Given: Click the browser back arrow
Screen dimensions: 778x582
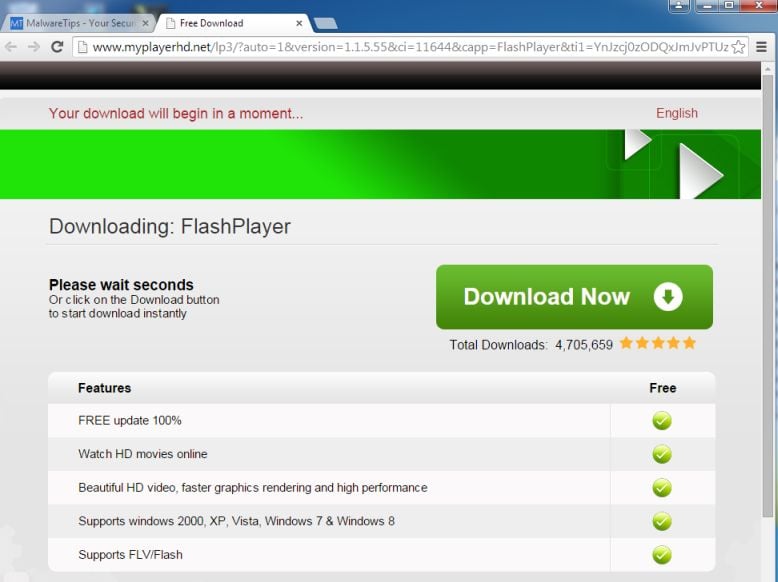Looking at the screenshot, I should click(11, 47).
